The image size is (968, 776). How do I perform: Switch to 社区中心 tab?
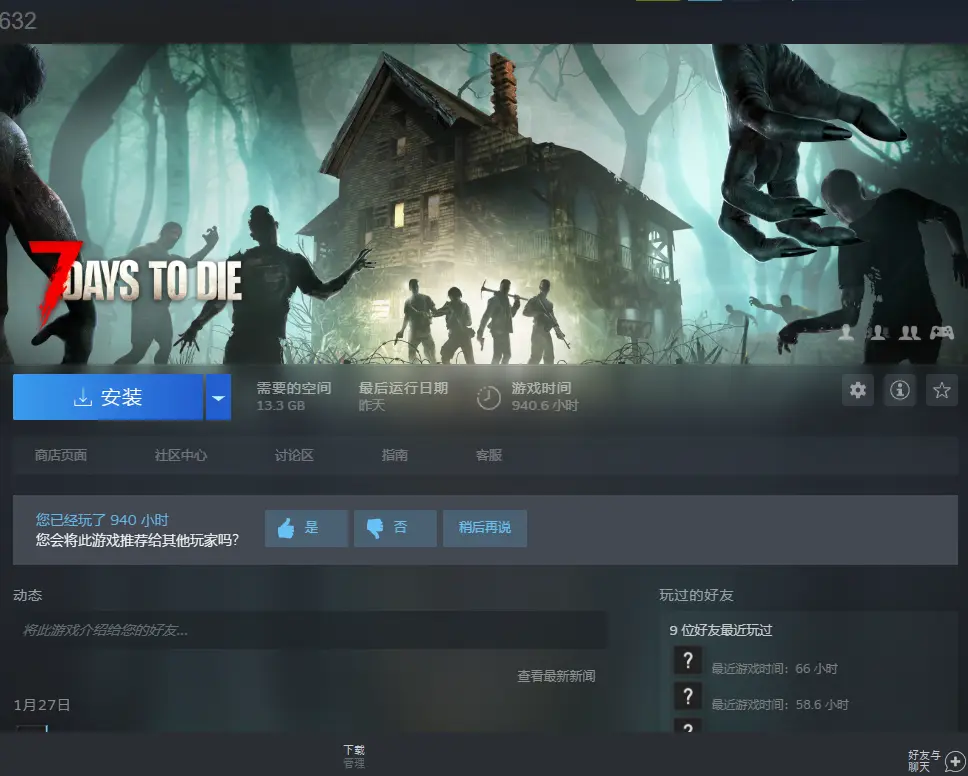180,455
